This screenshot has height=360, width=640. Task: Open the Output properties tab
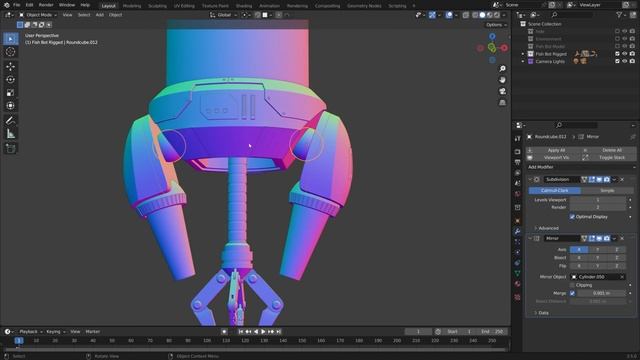coord(518,162)
